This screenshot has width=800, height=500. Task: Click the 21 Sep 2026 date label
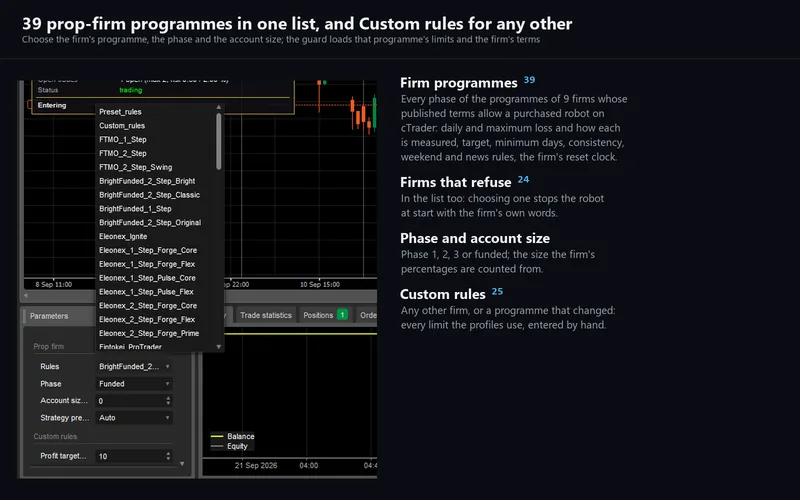pos(256,465)
